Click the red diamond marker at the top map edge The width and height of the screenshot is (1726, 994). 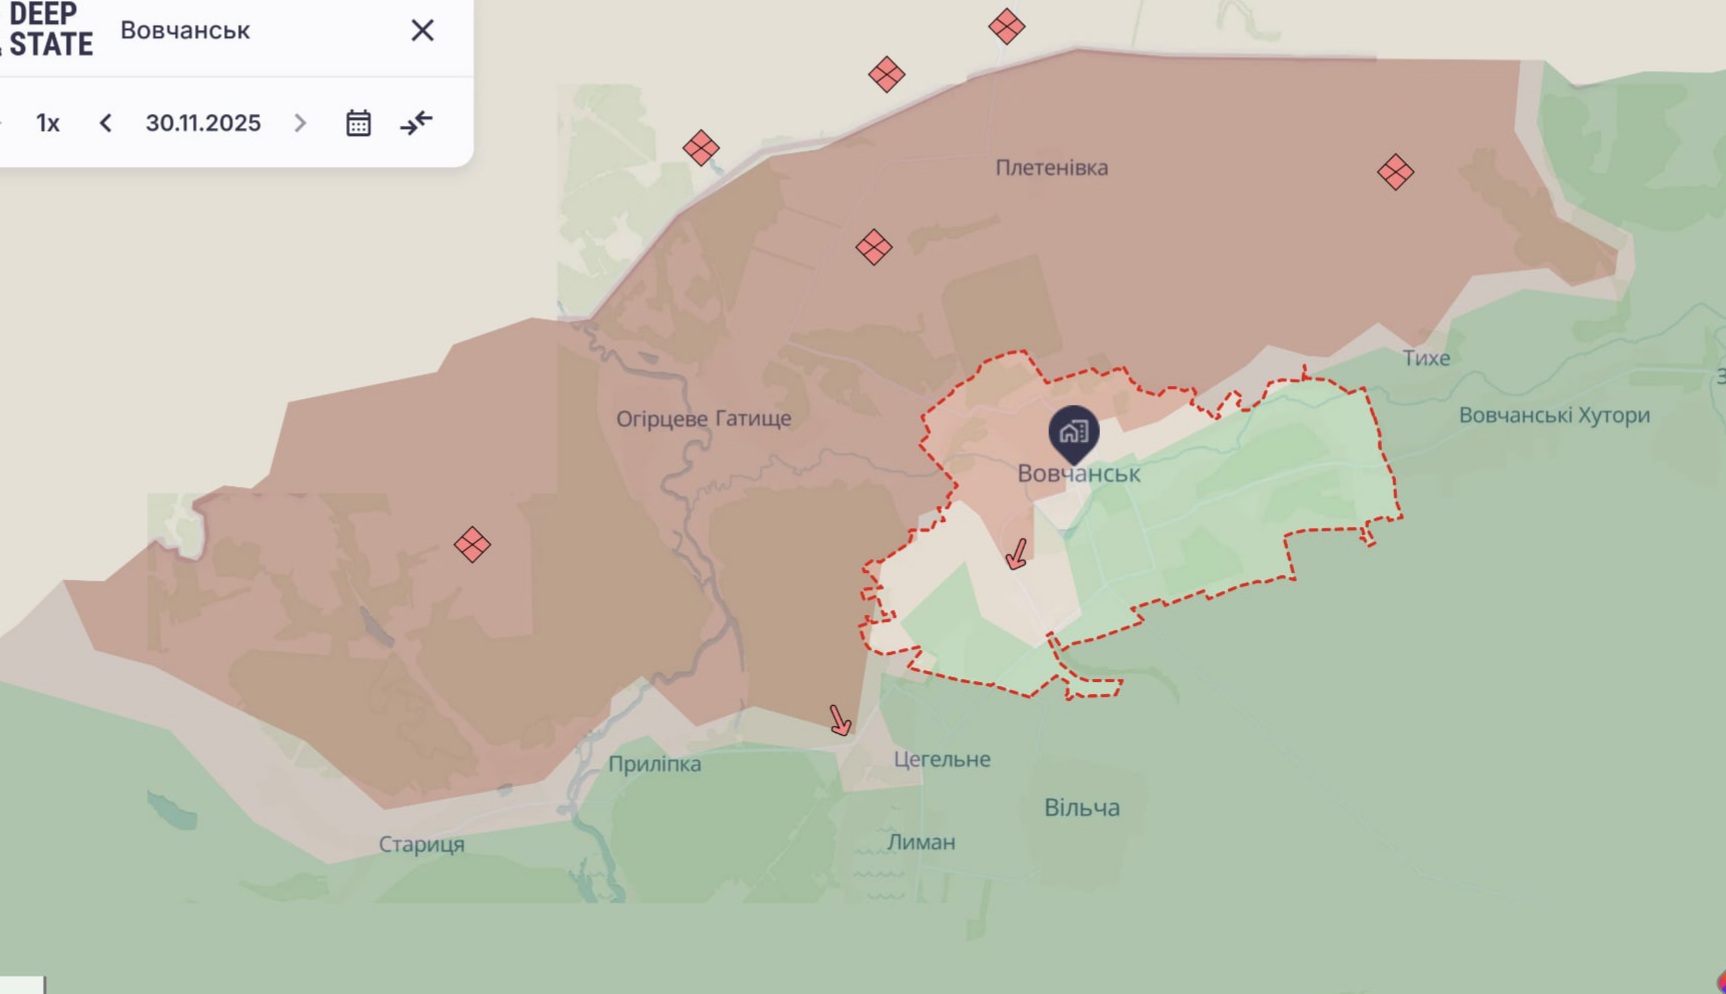coord(1006,27)
